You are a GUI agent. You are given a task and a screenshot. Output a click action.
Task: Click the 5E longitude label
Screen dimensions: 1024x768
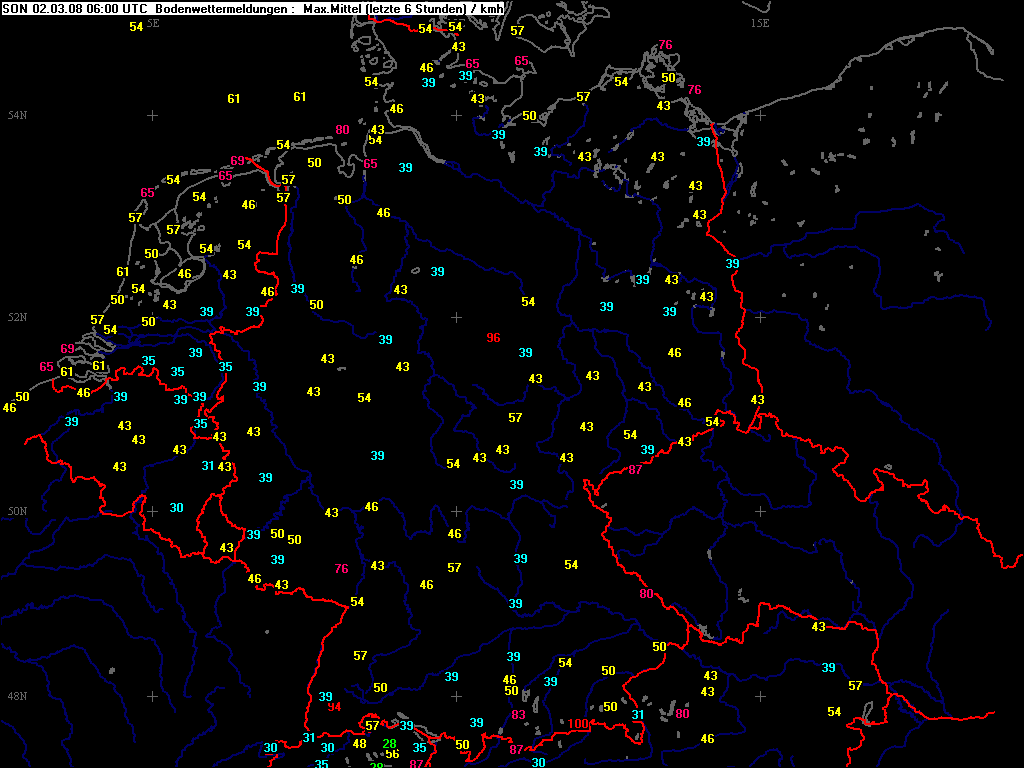coord(152,22)
